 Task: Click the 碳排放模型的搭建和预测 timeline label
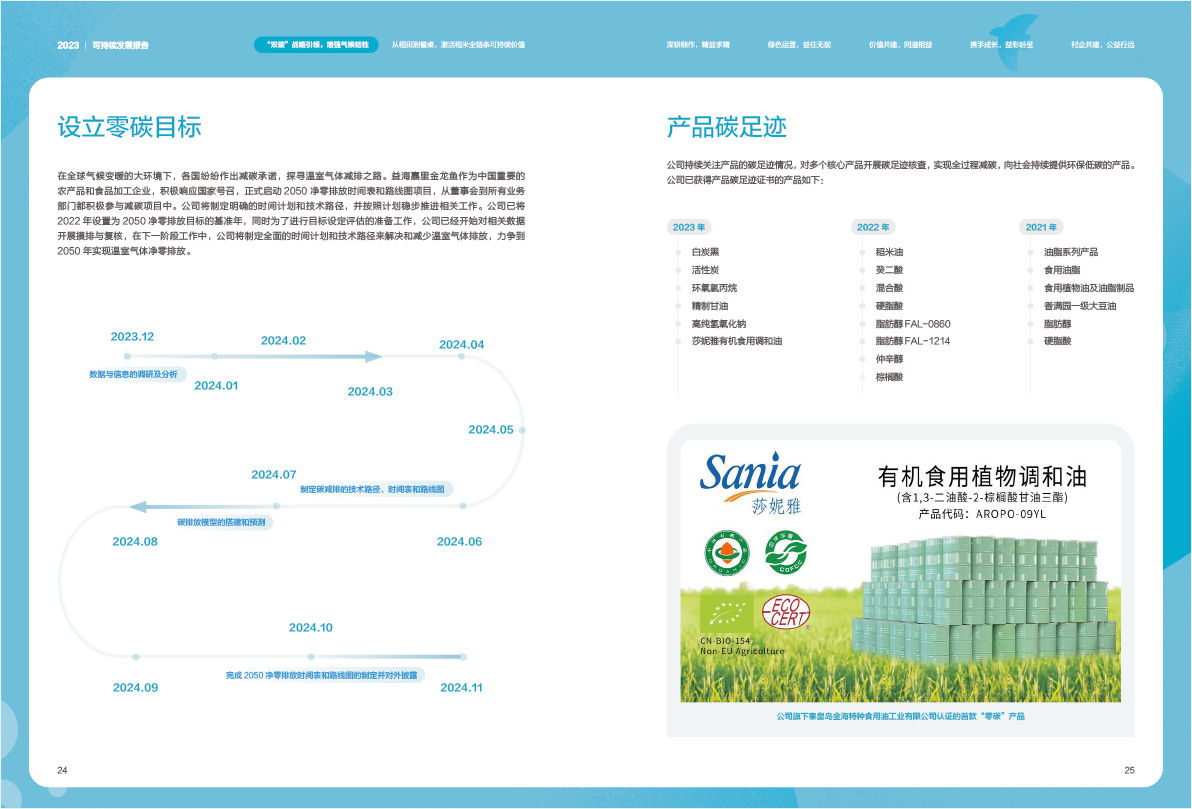221,522
